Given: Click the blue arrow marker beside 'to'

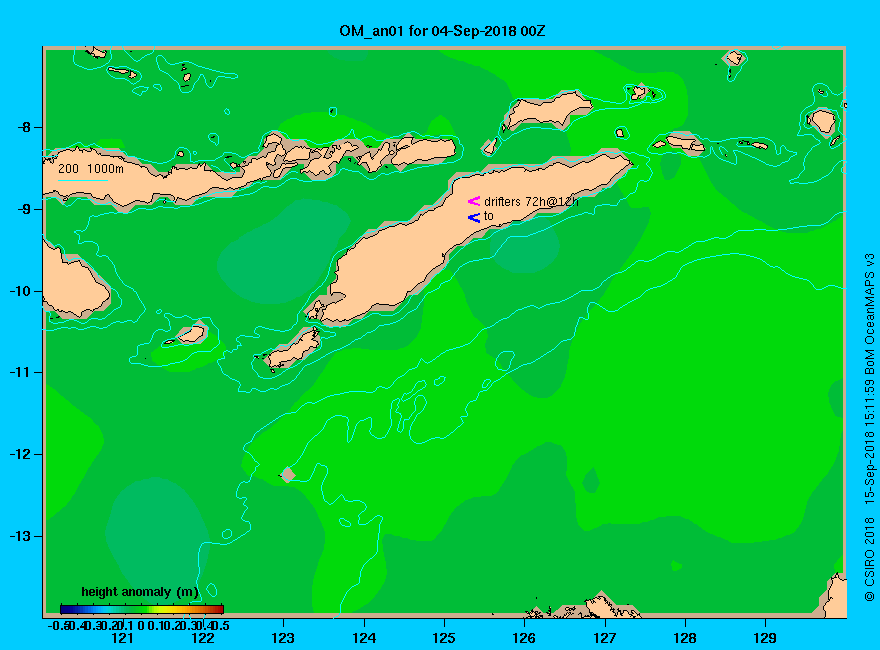Looking at the screenshot, I should pos(474,217).
